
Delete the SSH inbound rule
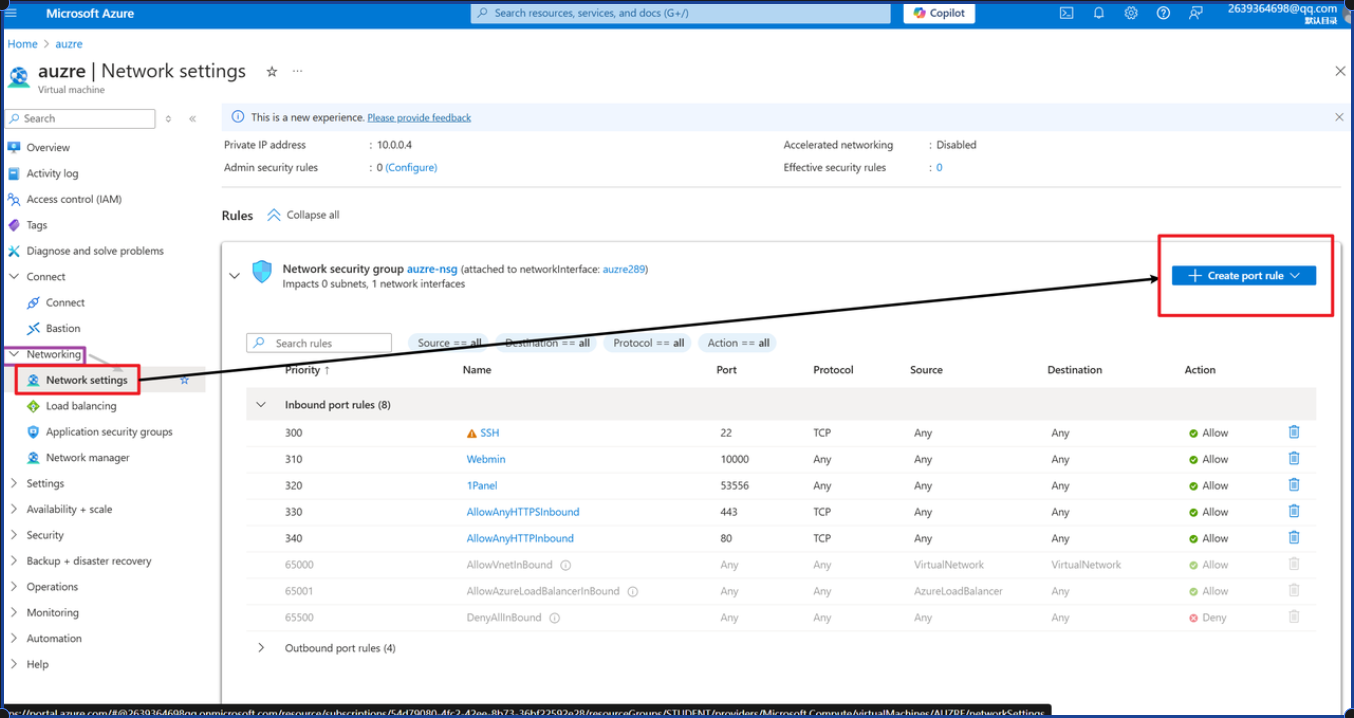[1294, 432]
